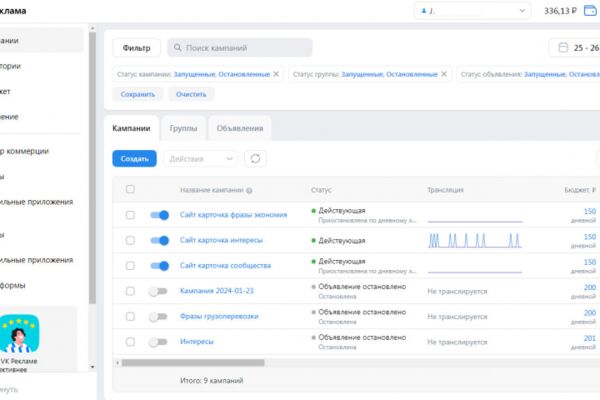This screenshot has width=600, height=400.
Task: Open the Центр коммерции sidebar item
Action: click(x=24, y=151)
